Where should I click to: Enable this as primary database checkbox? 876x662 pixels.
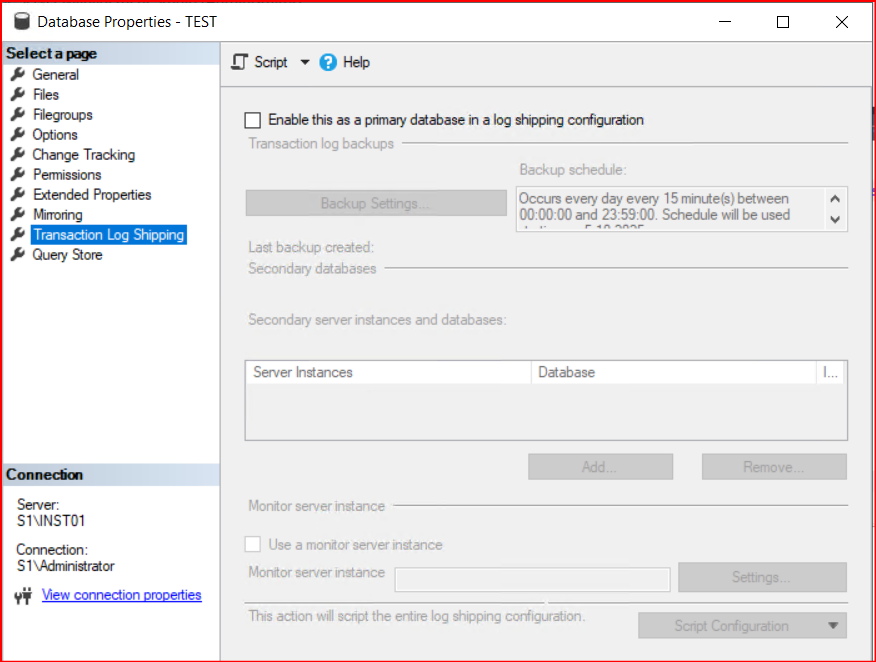coord(253,120)
